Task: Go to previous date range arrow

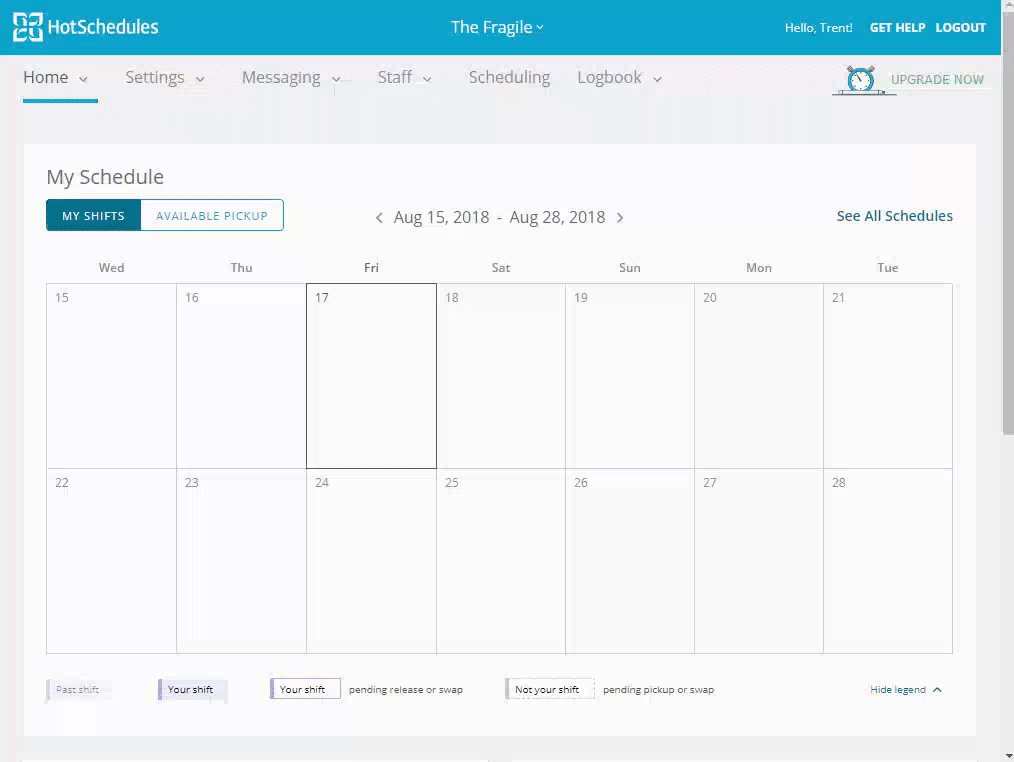Action: point(379,218)
